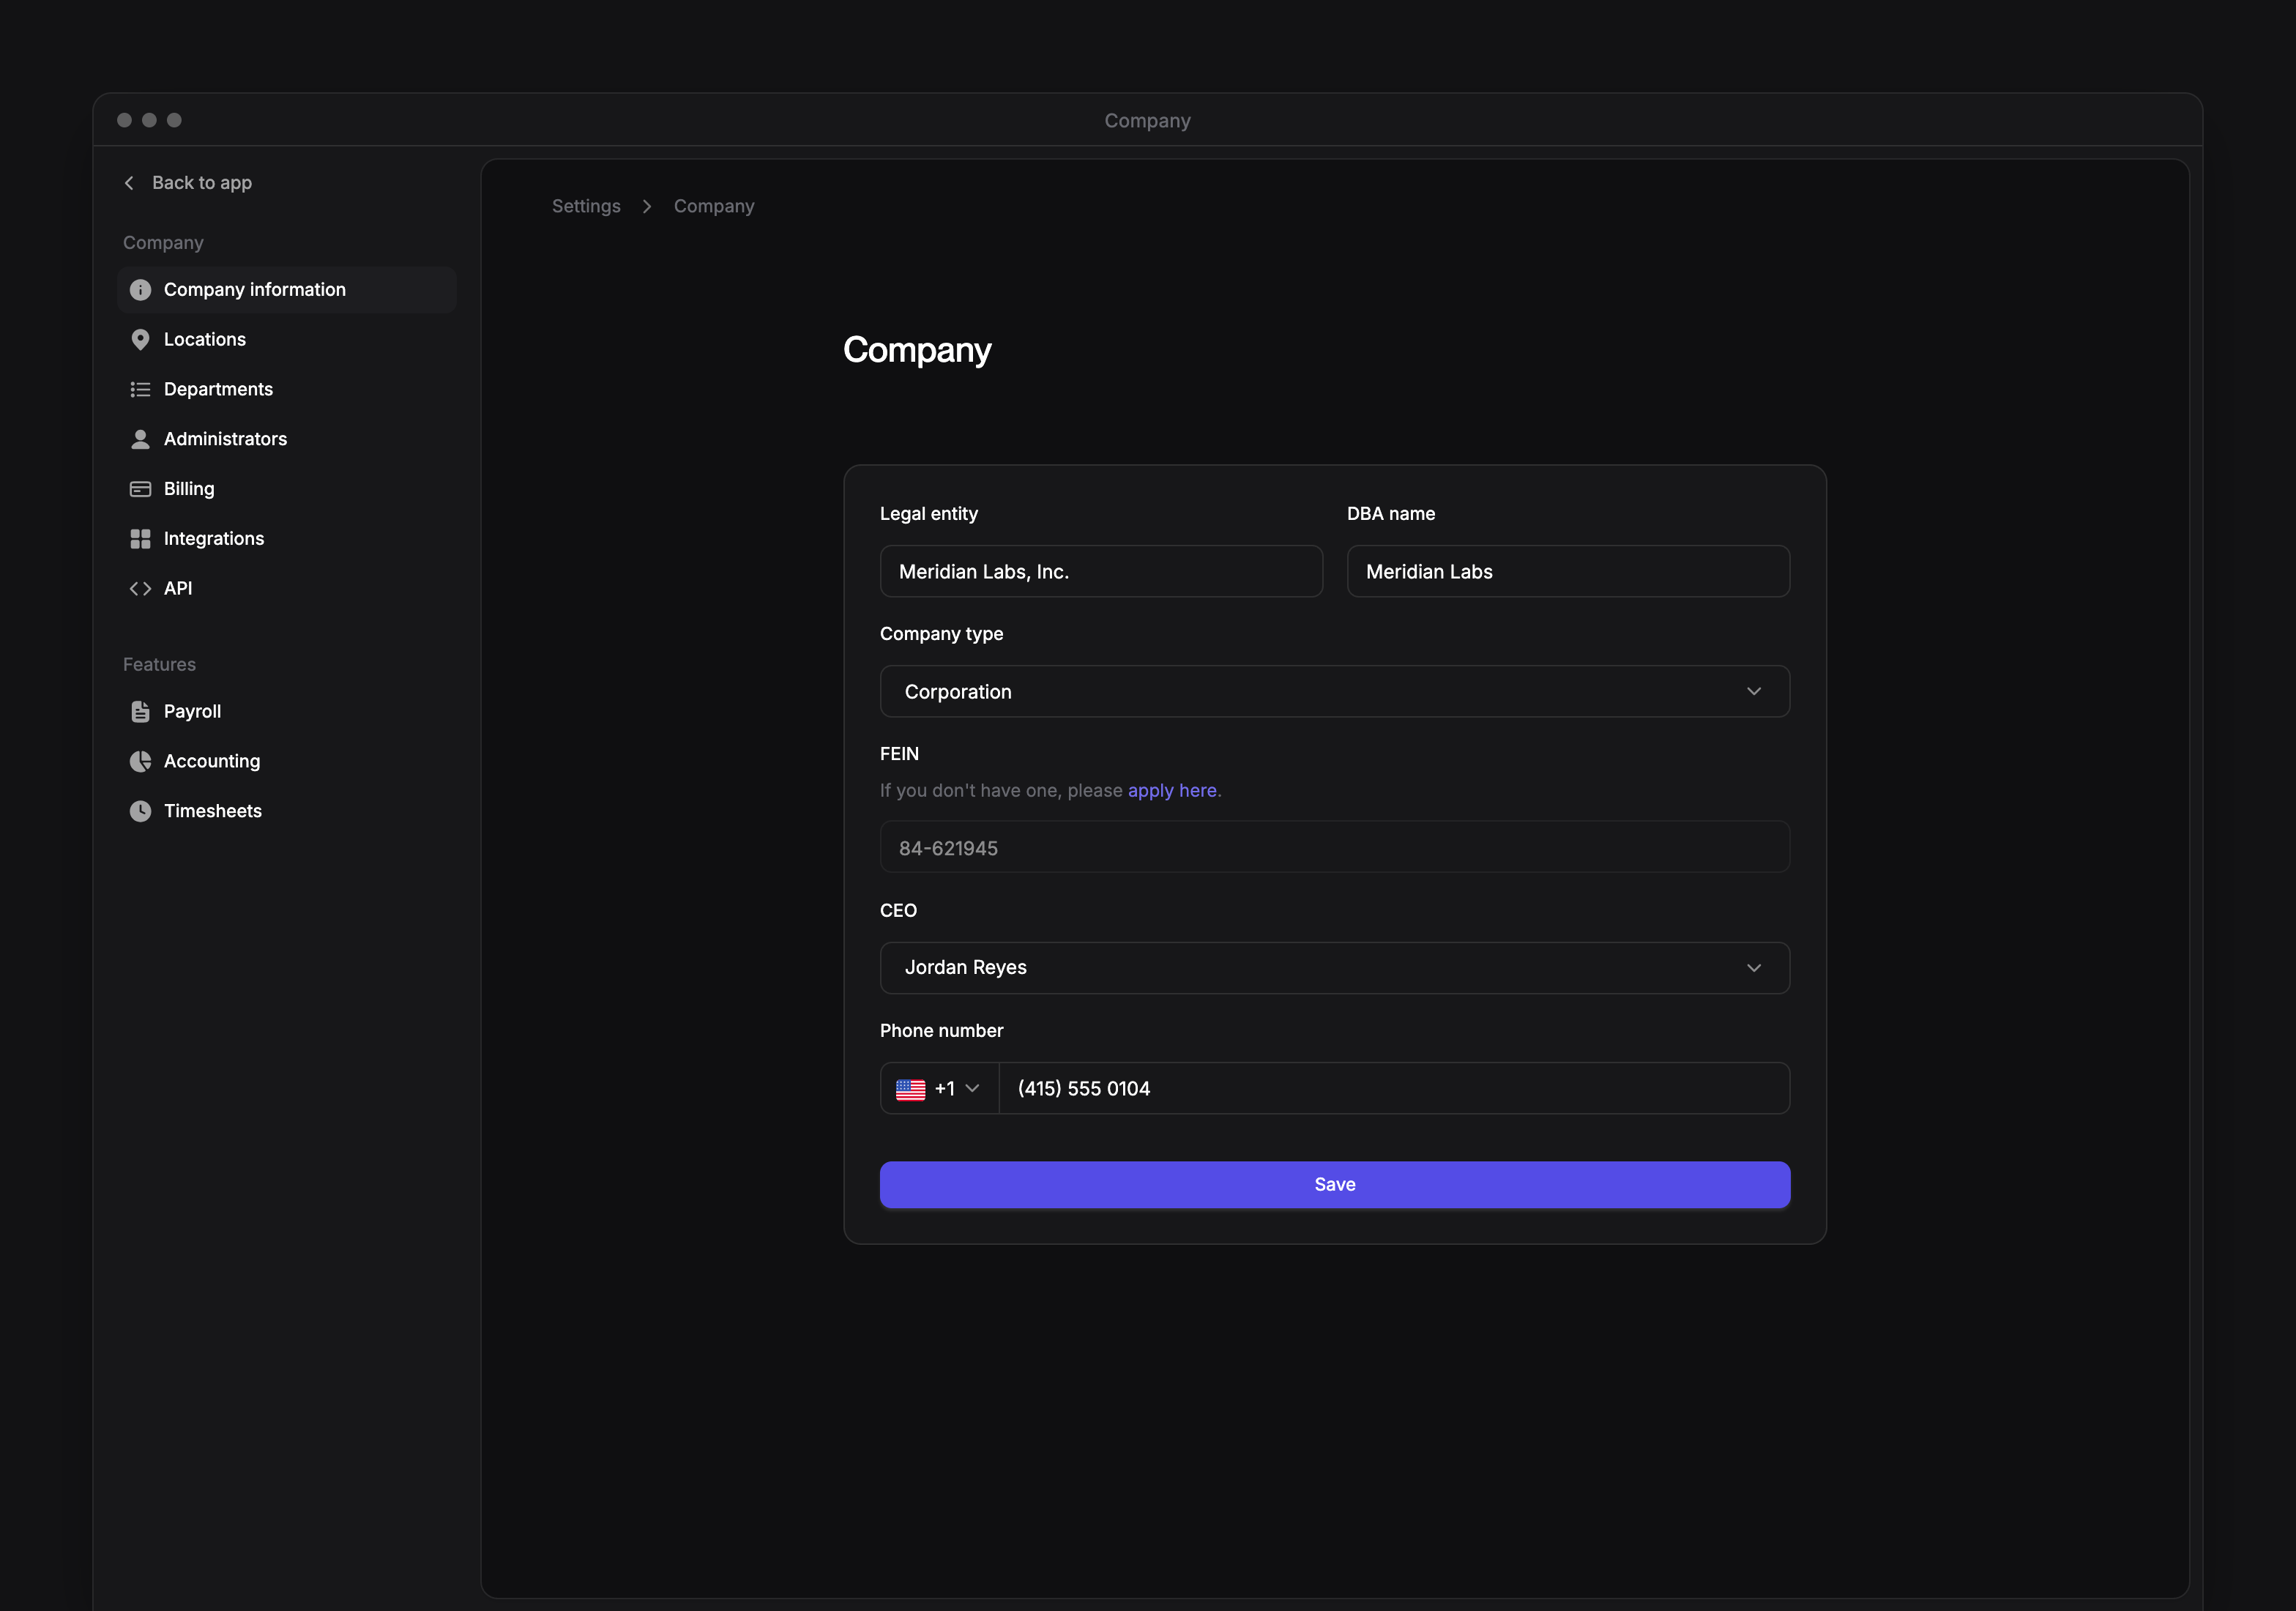This screenshot has height=1611, width=2296.
Task: Open Company information settings page
Action: tap(287, 290)
